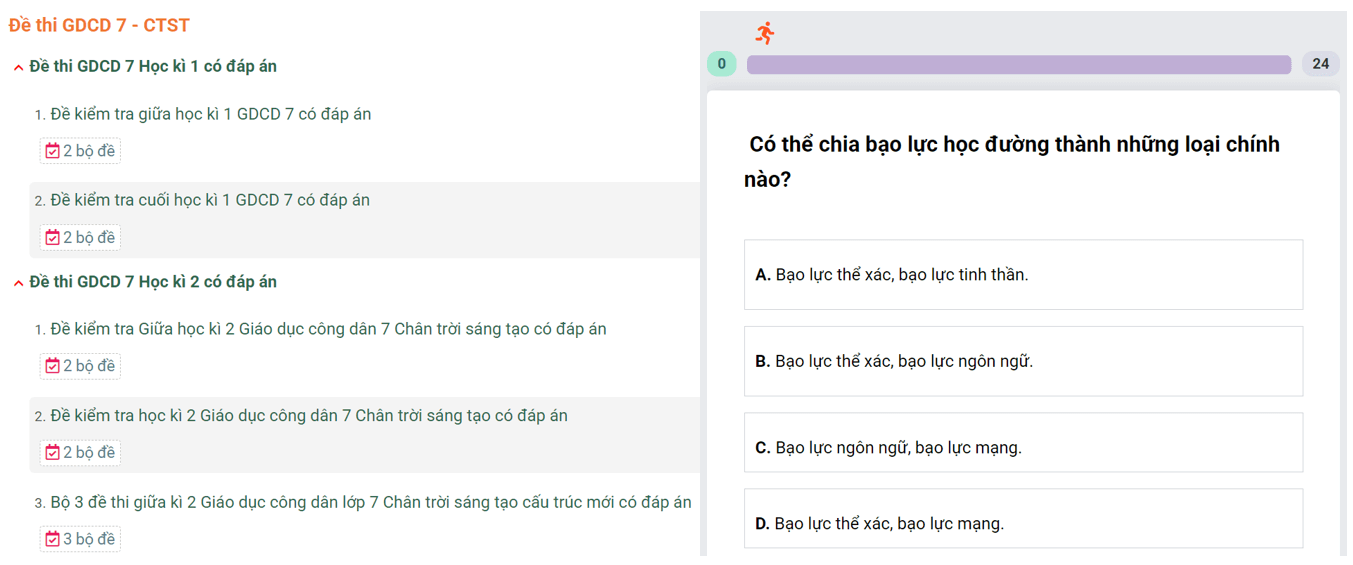Collapse the Đề thi GDCD 7 Học kì 1 section
Screen dimensions: 1353x565
19,67
